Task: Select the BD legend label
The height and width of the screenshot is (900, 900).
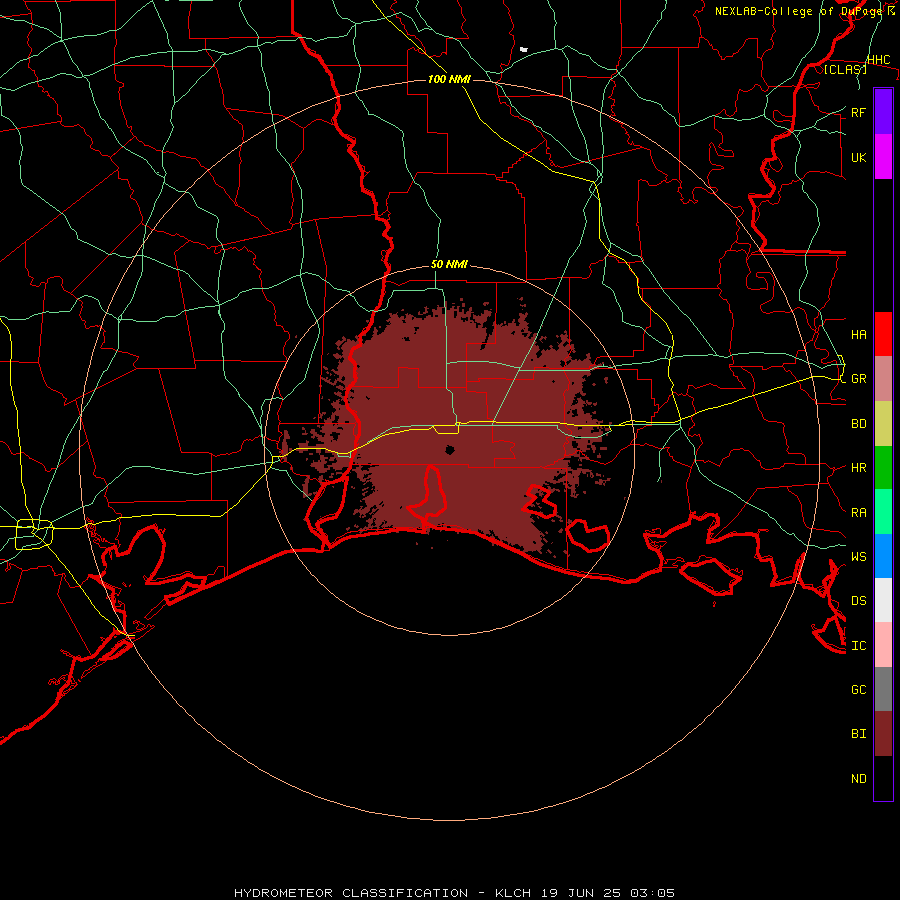Action: coord(858,424)
